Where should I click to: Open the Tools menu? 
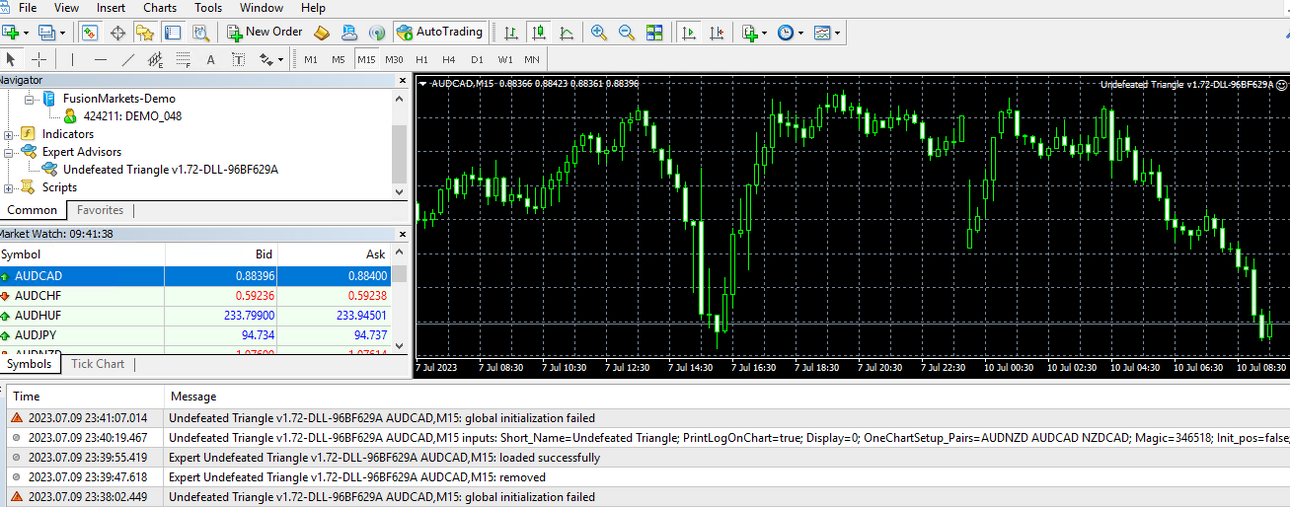(208, 8)
